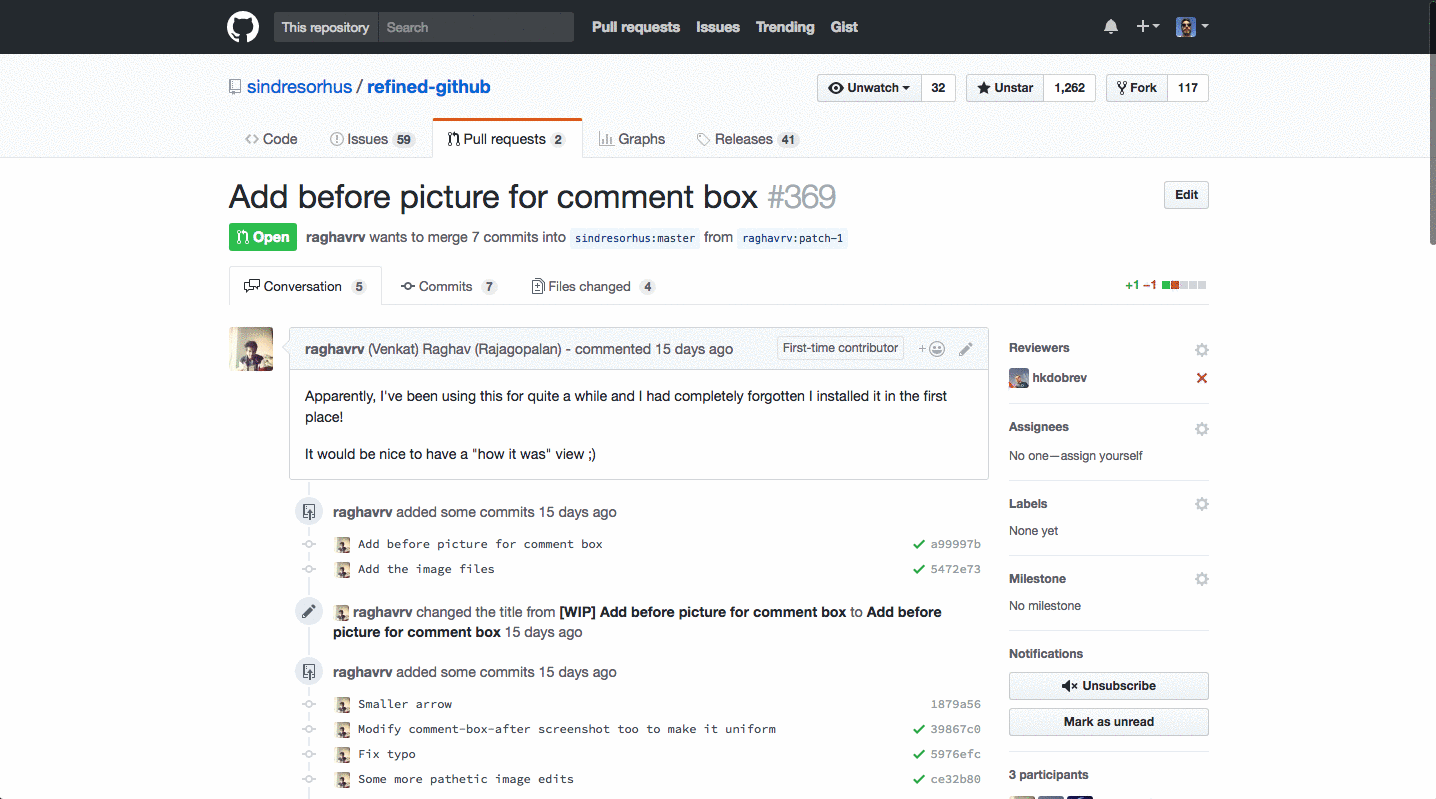The height and width of the screenshot is (799, 1436).
Task: Open the 32 watchers count
Action: [x=938, y=88]
